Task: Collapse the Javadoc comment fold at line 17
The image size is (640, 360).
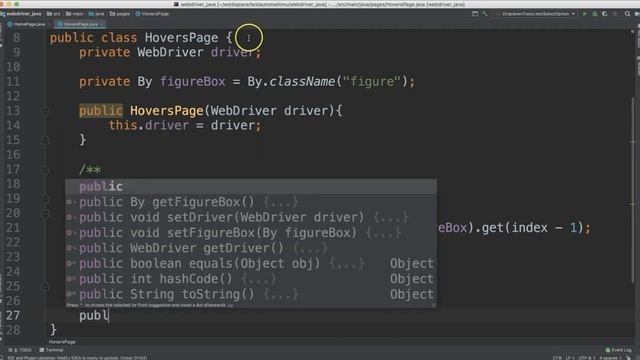Action: click(45, 169)
